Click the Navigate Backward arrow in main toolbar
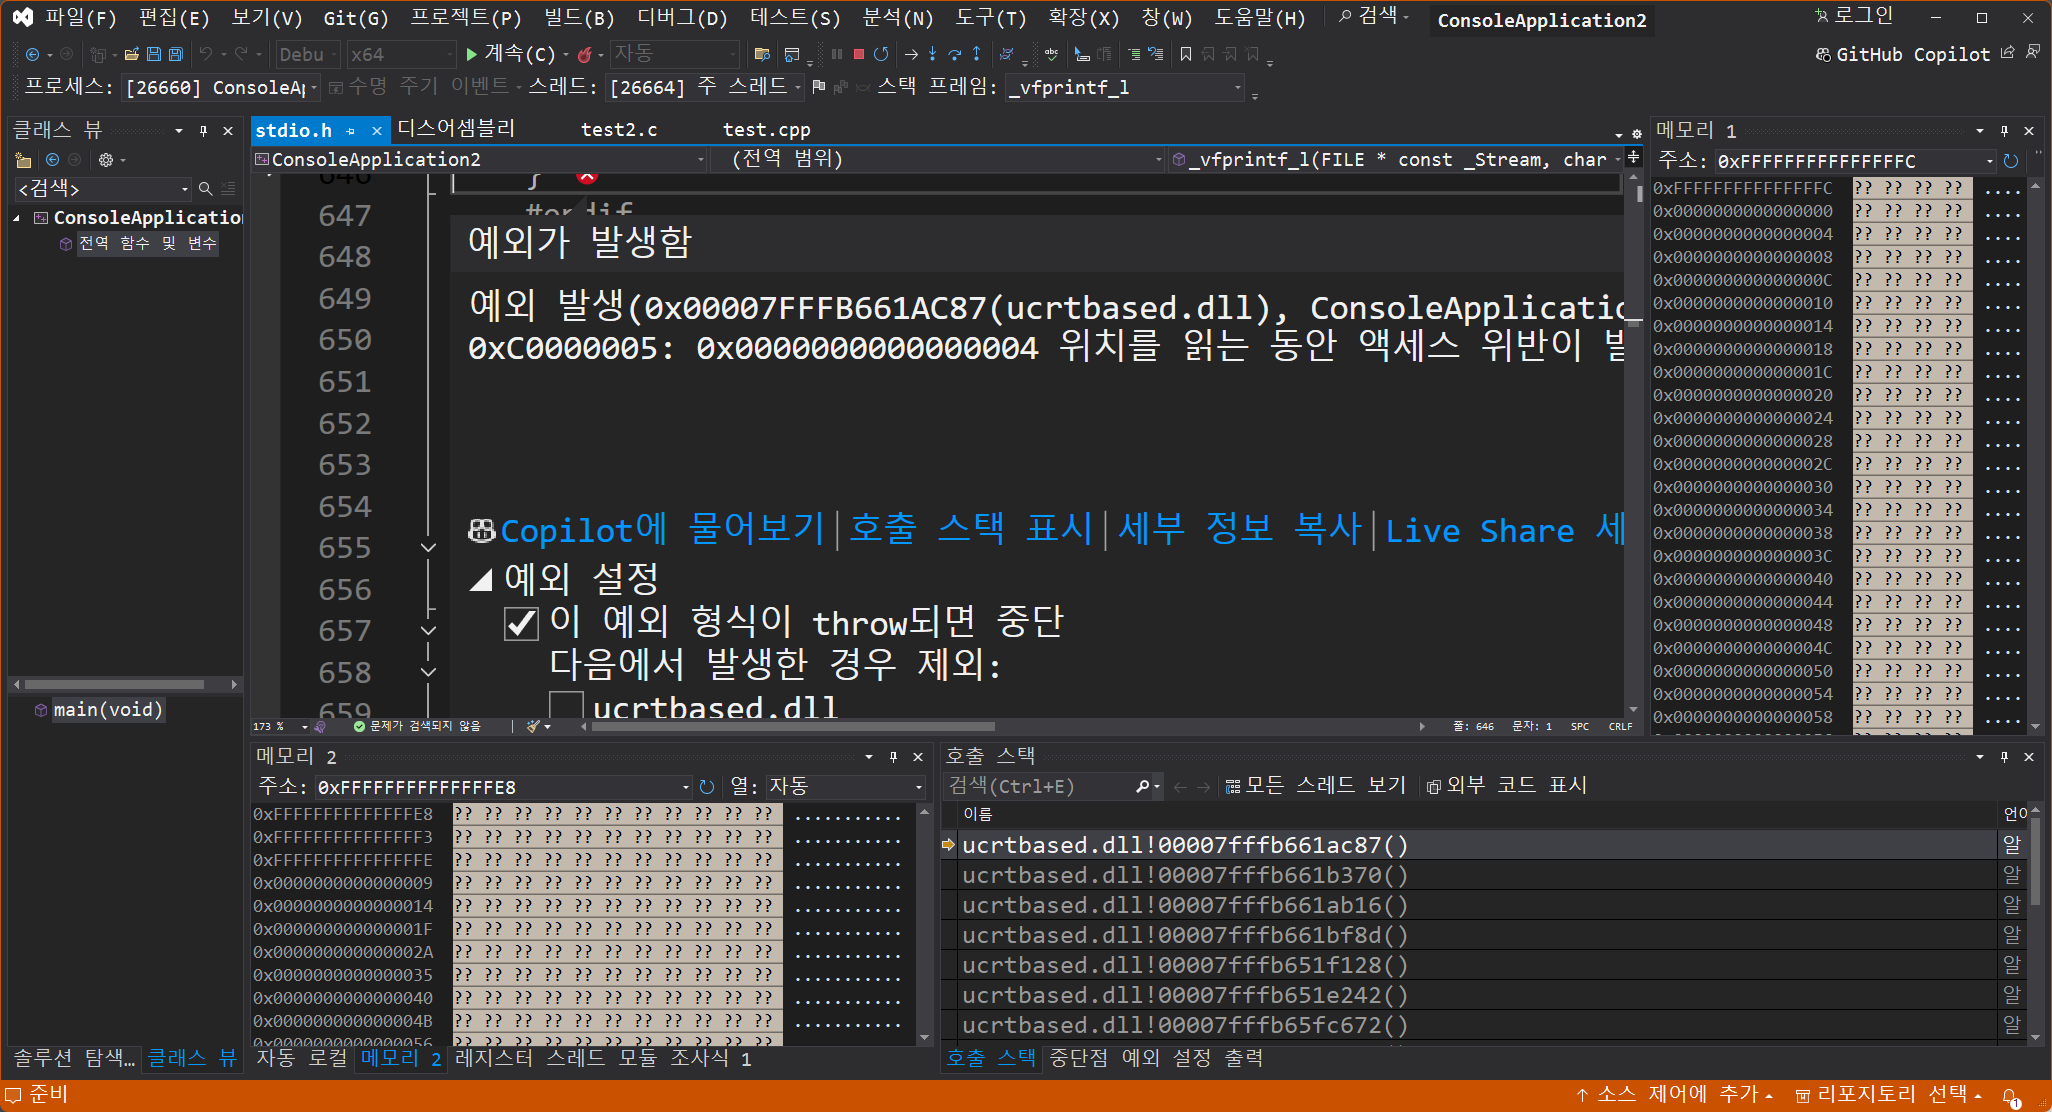Viewport: 2052px width, 1112px height. click(x=32, y=54)
